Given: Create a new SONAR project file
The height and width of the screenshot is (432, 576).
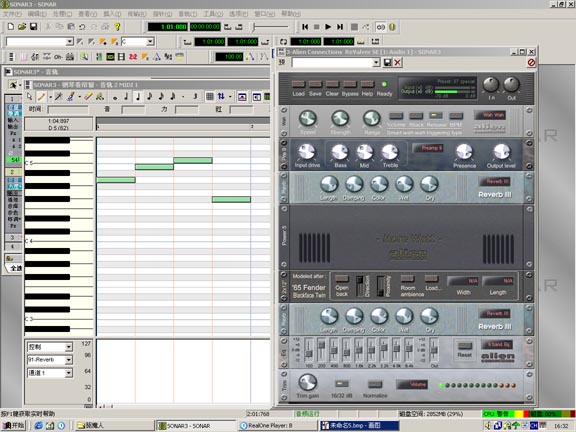Looking at the screenshot, I should tap(11, 27).
